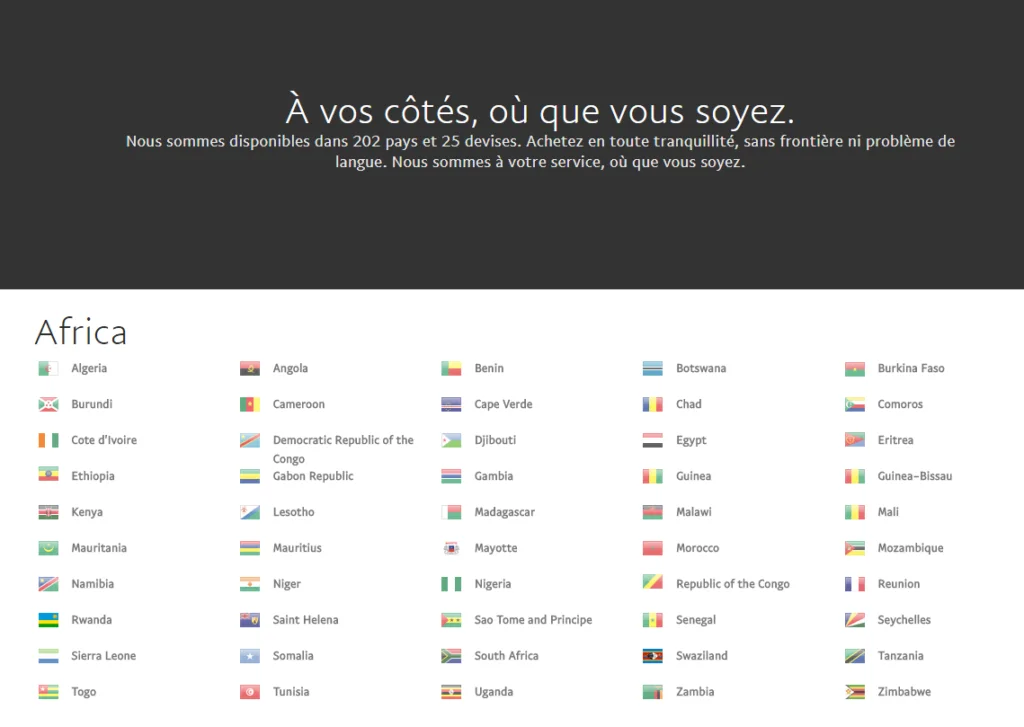Screen dimensions: 1024x727
Task: Click the Africa section heading
Action: tap(81, 332)
